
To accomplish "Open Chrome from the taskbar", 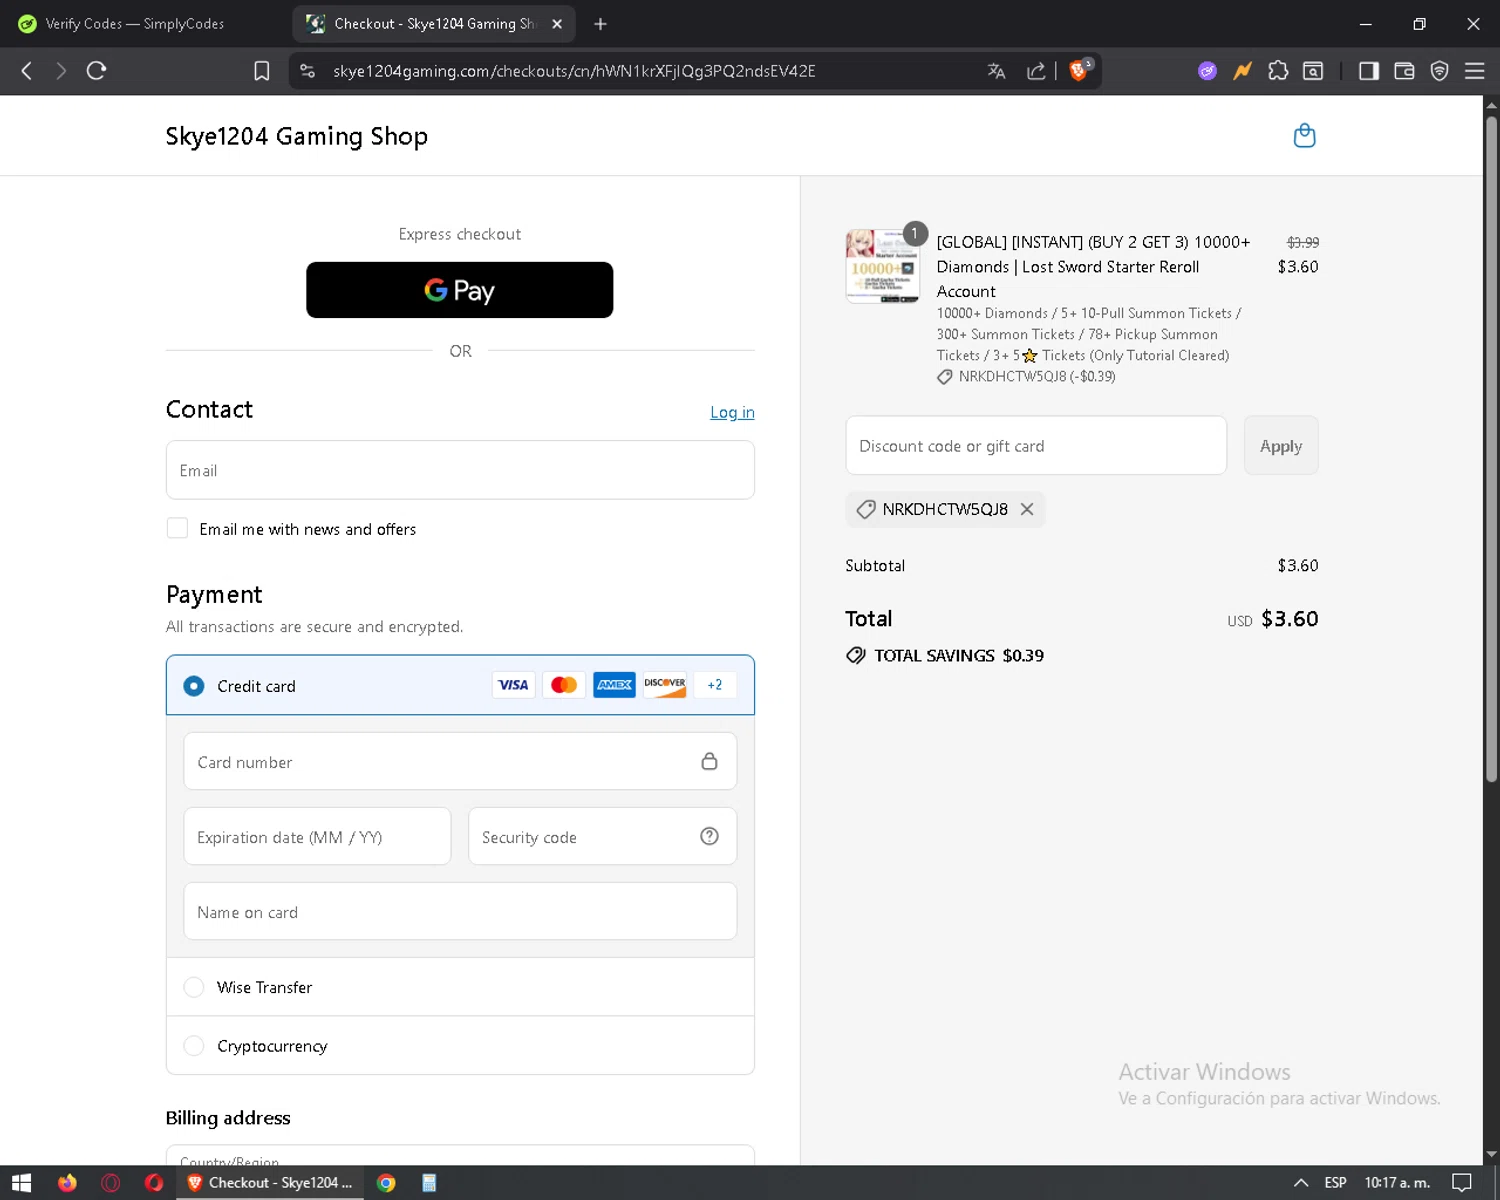I will pos(386,1183).
